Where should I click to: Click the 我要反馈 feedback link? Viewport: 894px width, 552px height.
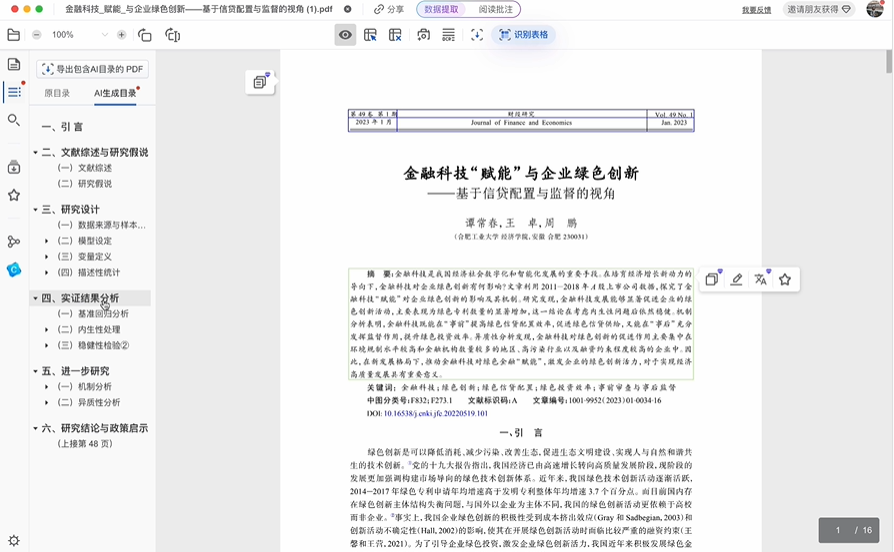click(x=756, y=10)
